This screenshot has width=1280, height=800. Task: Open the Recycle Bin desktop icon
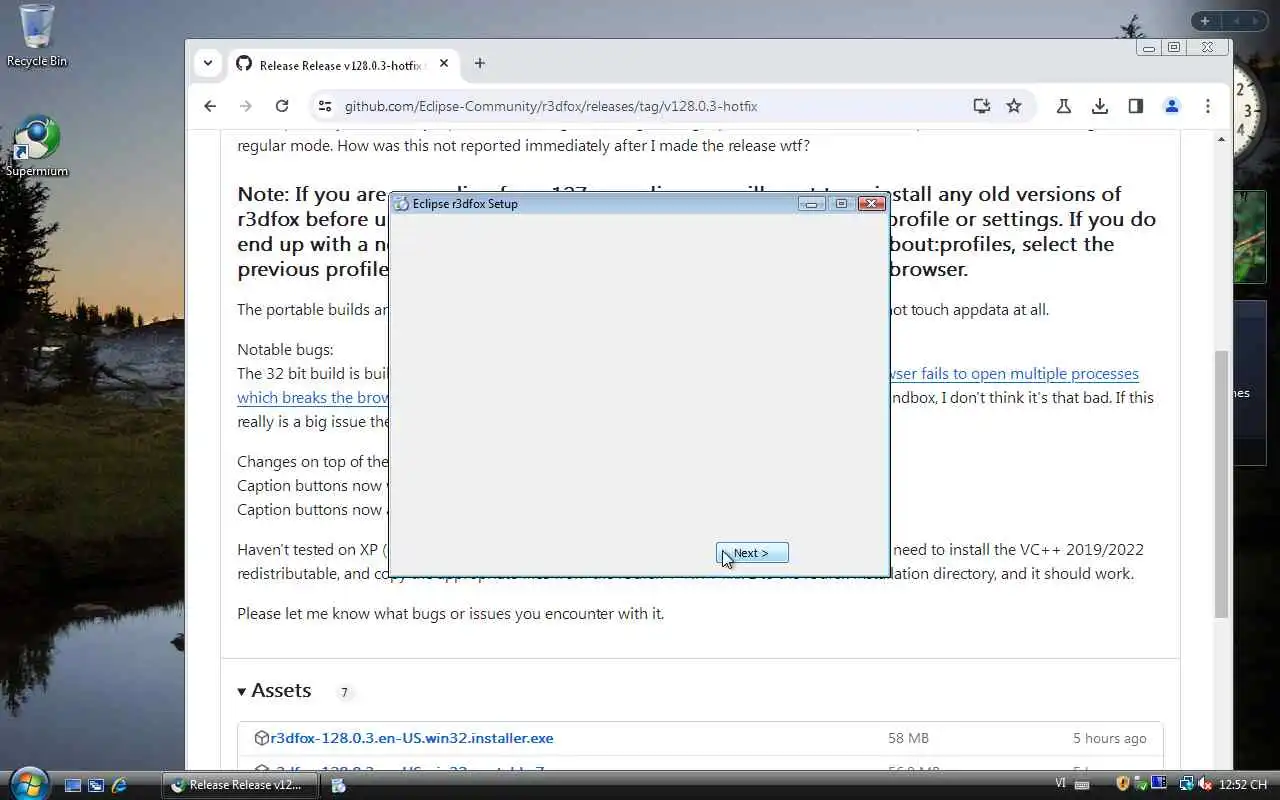(x=37, y=36)
